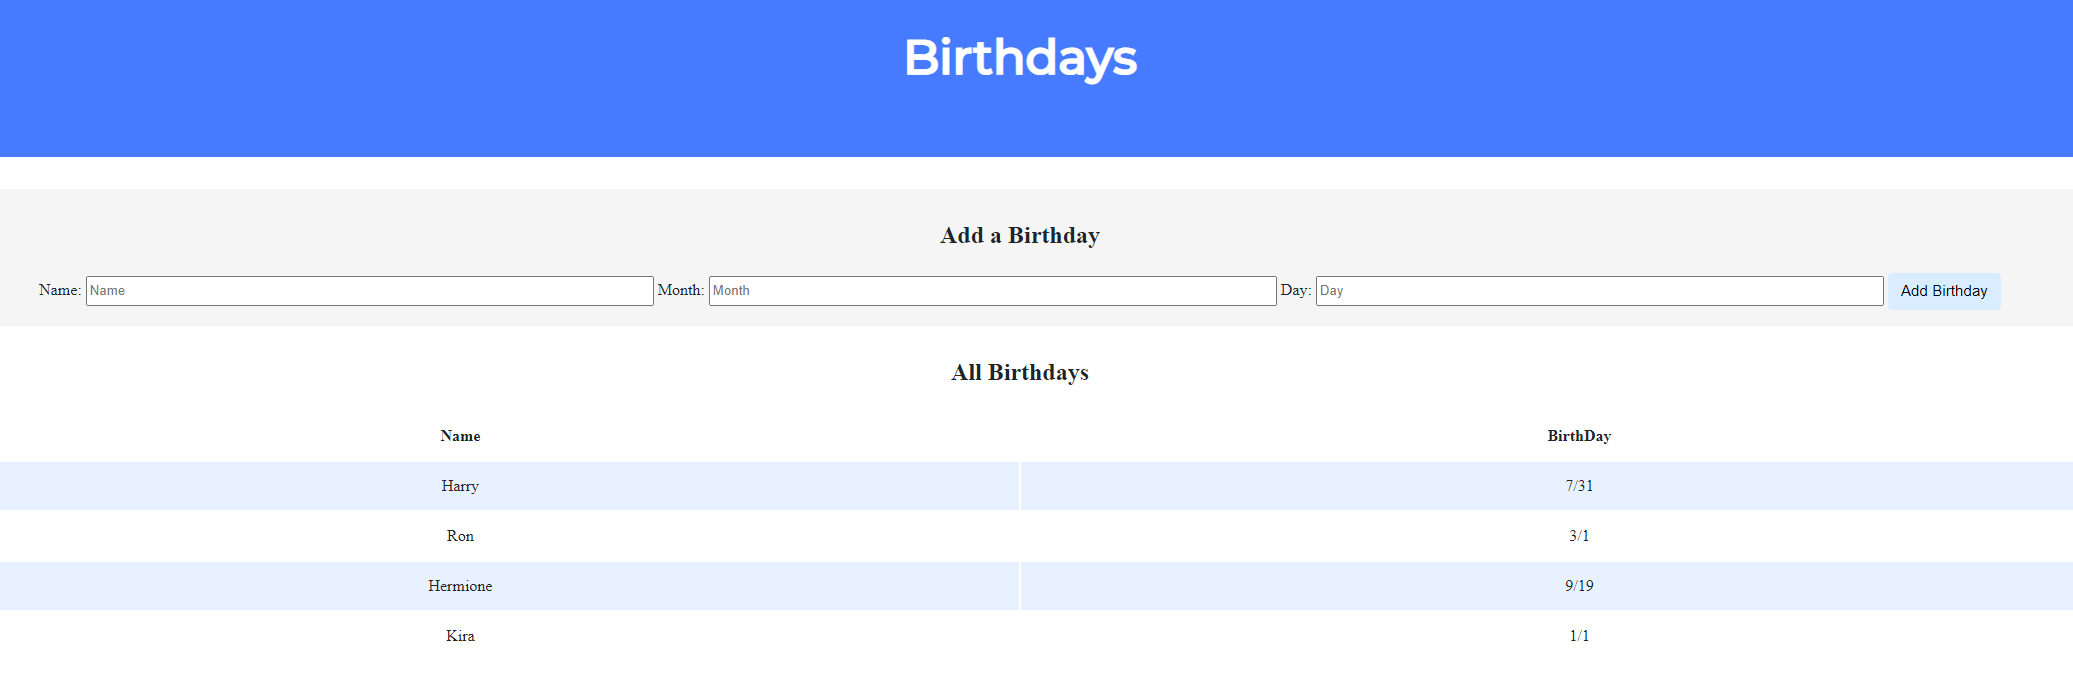Click the Name column header
Image resolution: width=2073 pixels, height=679 pixels.
click(x=460, y=436)
